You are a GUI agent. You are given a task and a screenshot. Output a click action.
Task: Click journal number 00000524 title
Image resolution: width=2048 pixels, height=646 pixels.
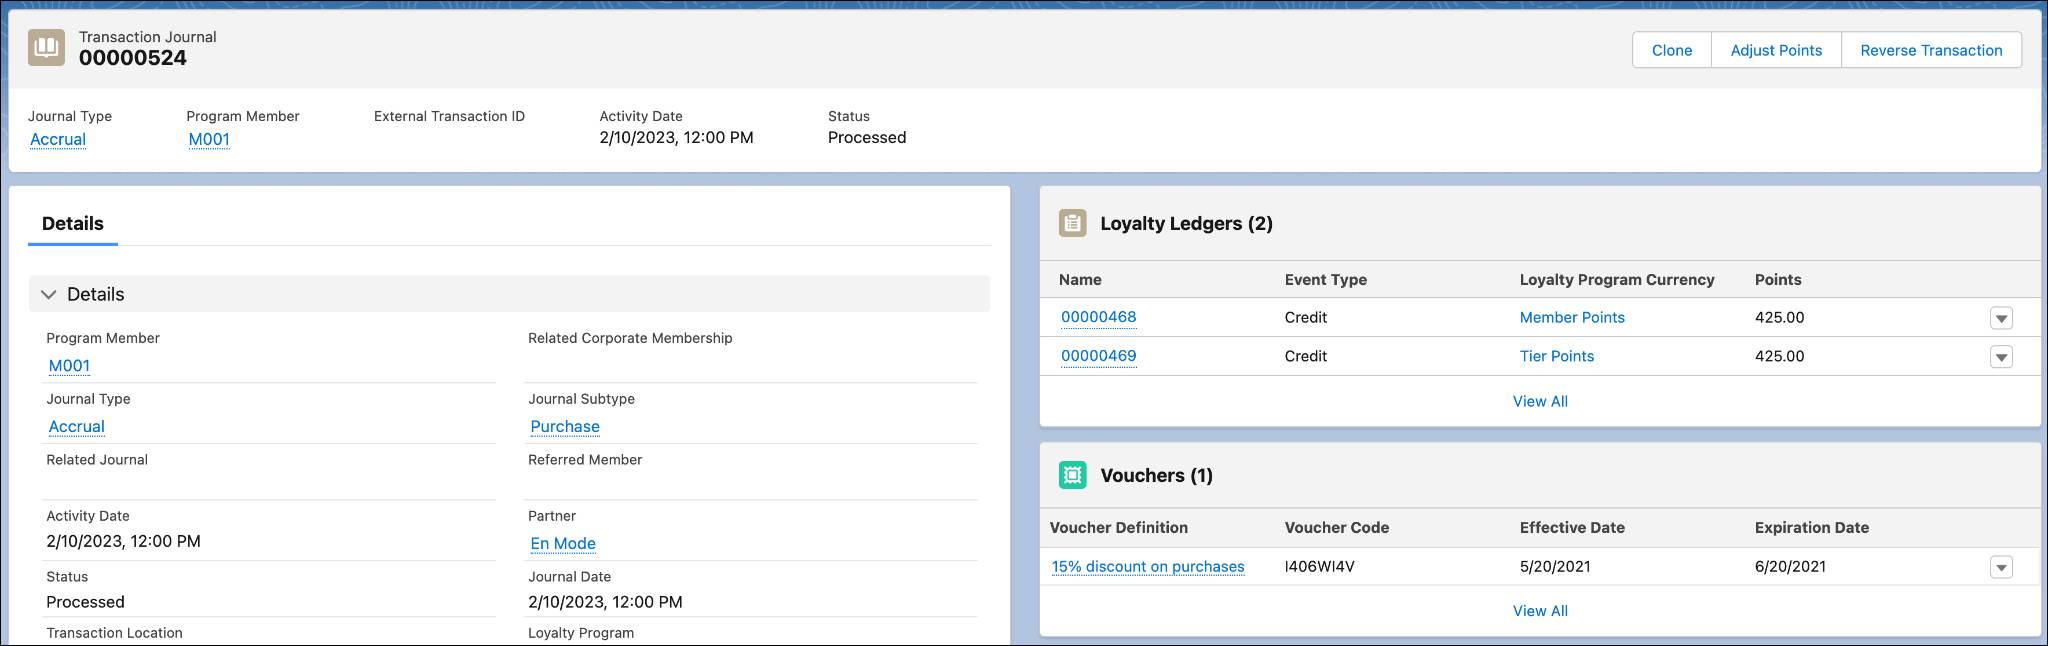pos(133,58)
